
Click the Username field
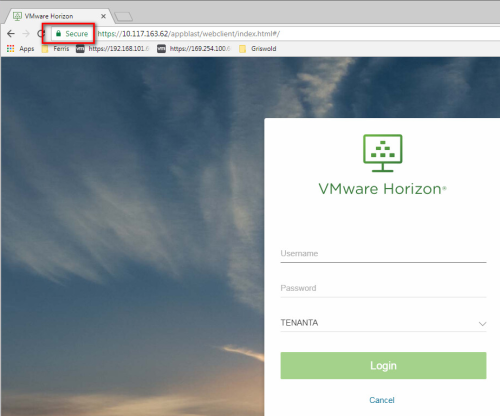383,254
